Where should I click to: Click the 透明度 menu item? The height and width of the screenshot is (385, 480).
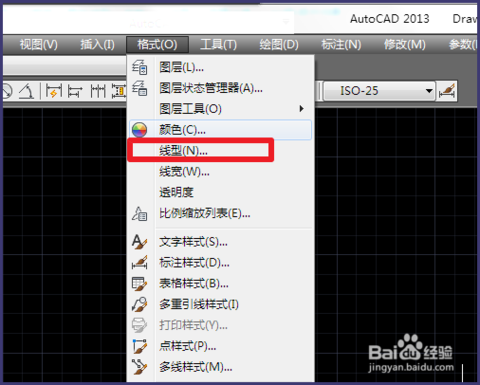(x=176, y=192)
